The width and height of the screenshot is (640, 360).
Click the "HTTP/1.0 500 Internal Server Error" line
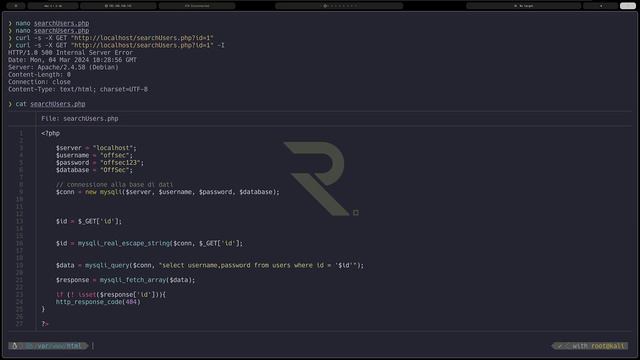click(x=70, y=53)
